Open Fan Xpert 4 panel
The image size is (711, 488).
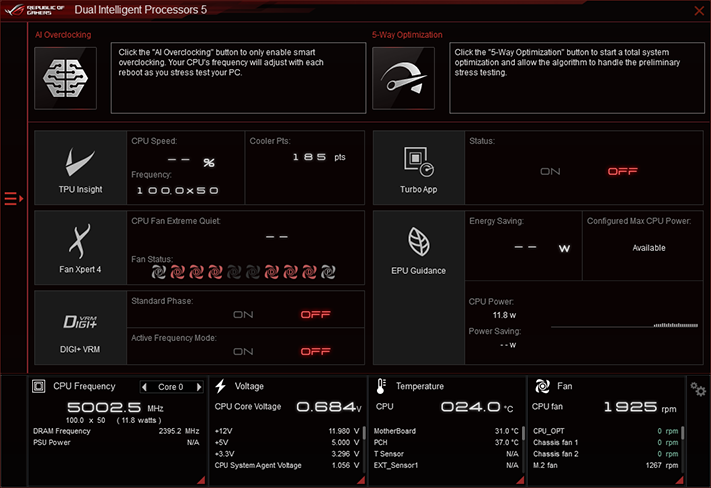coord(80,248)
